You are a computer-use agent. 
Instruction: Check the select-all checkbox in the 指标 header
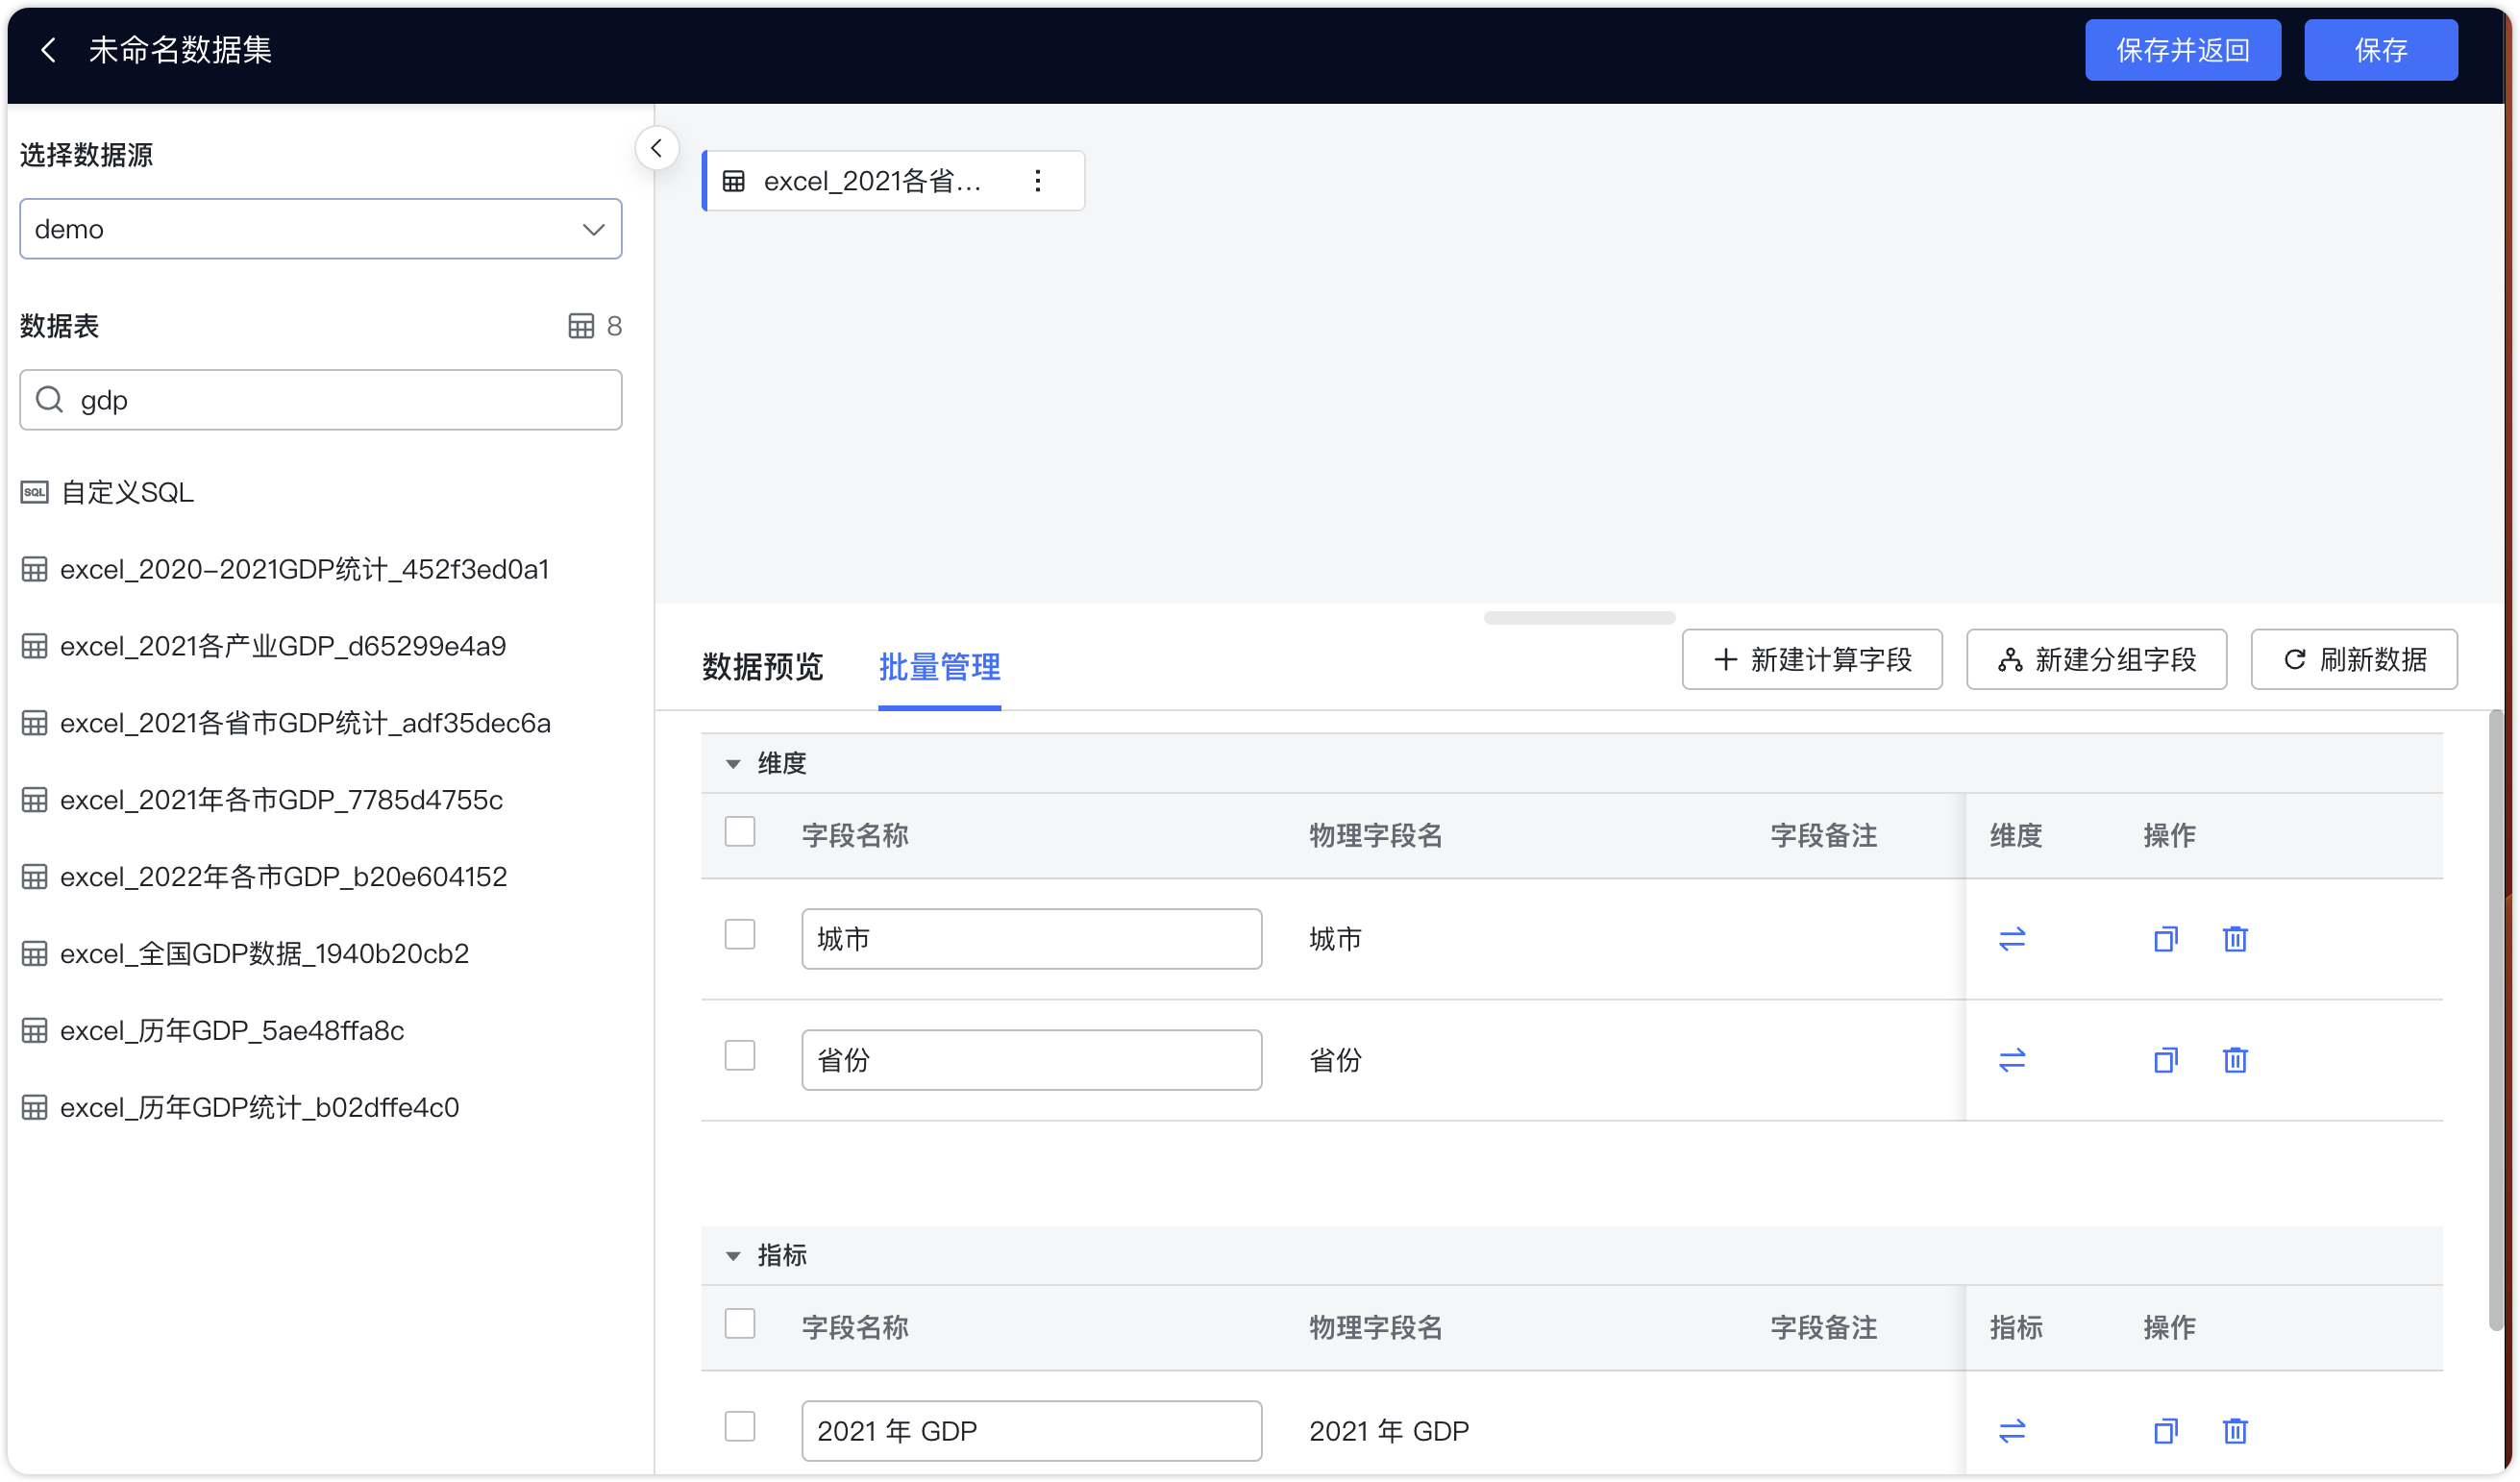pos(740,1324)
